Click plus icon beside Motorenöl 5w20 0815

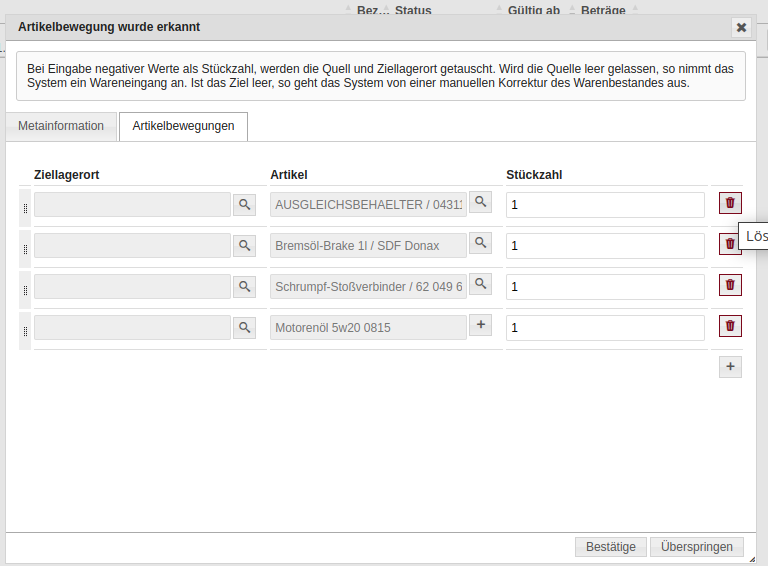click(x=481, y=325)
